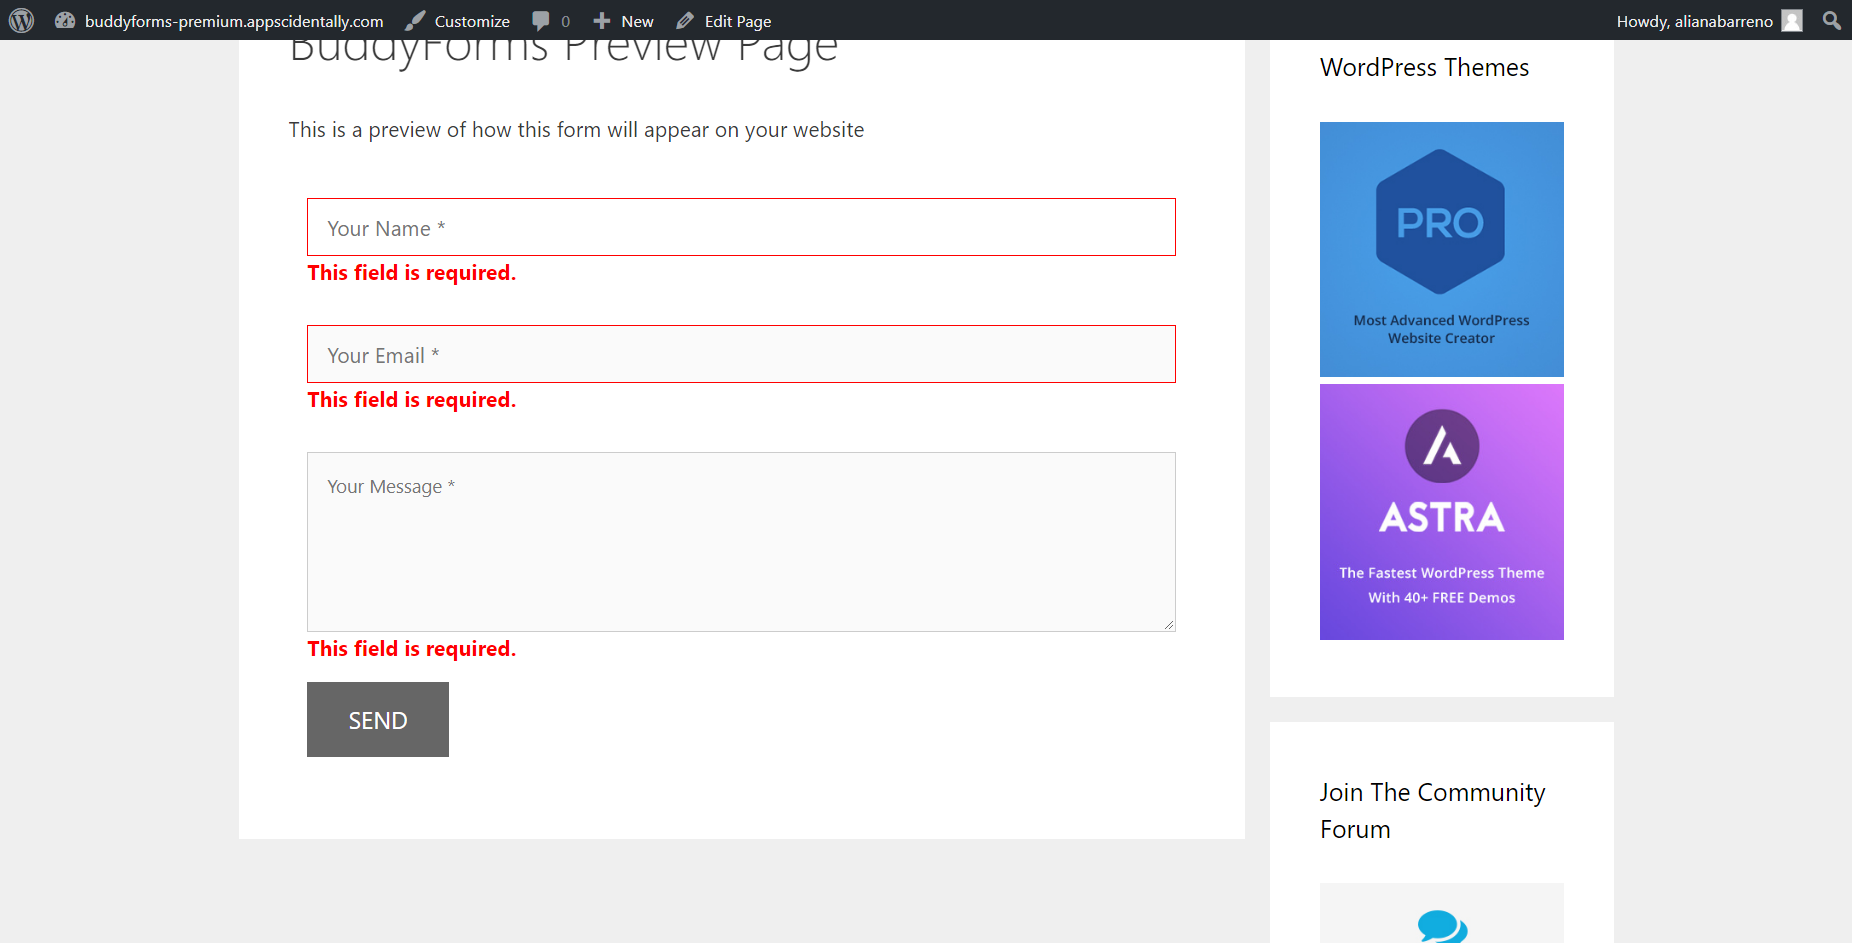
Task: Click the comment count zero in toolbar
Action: [x=565, y=21]
